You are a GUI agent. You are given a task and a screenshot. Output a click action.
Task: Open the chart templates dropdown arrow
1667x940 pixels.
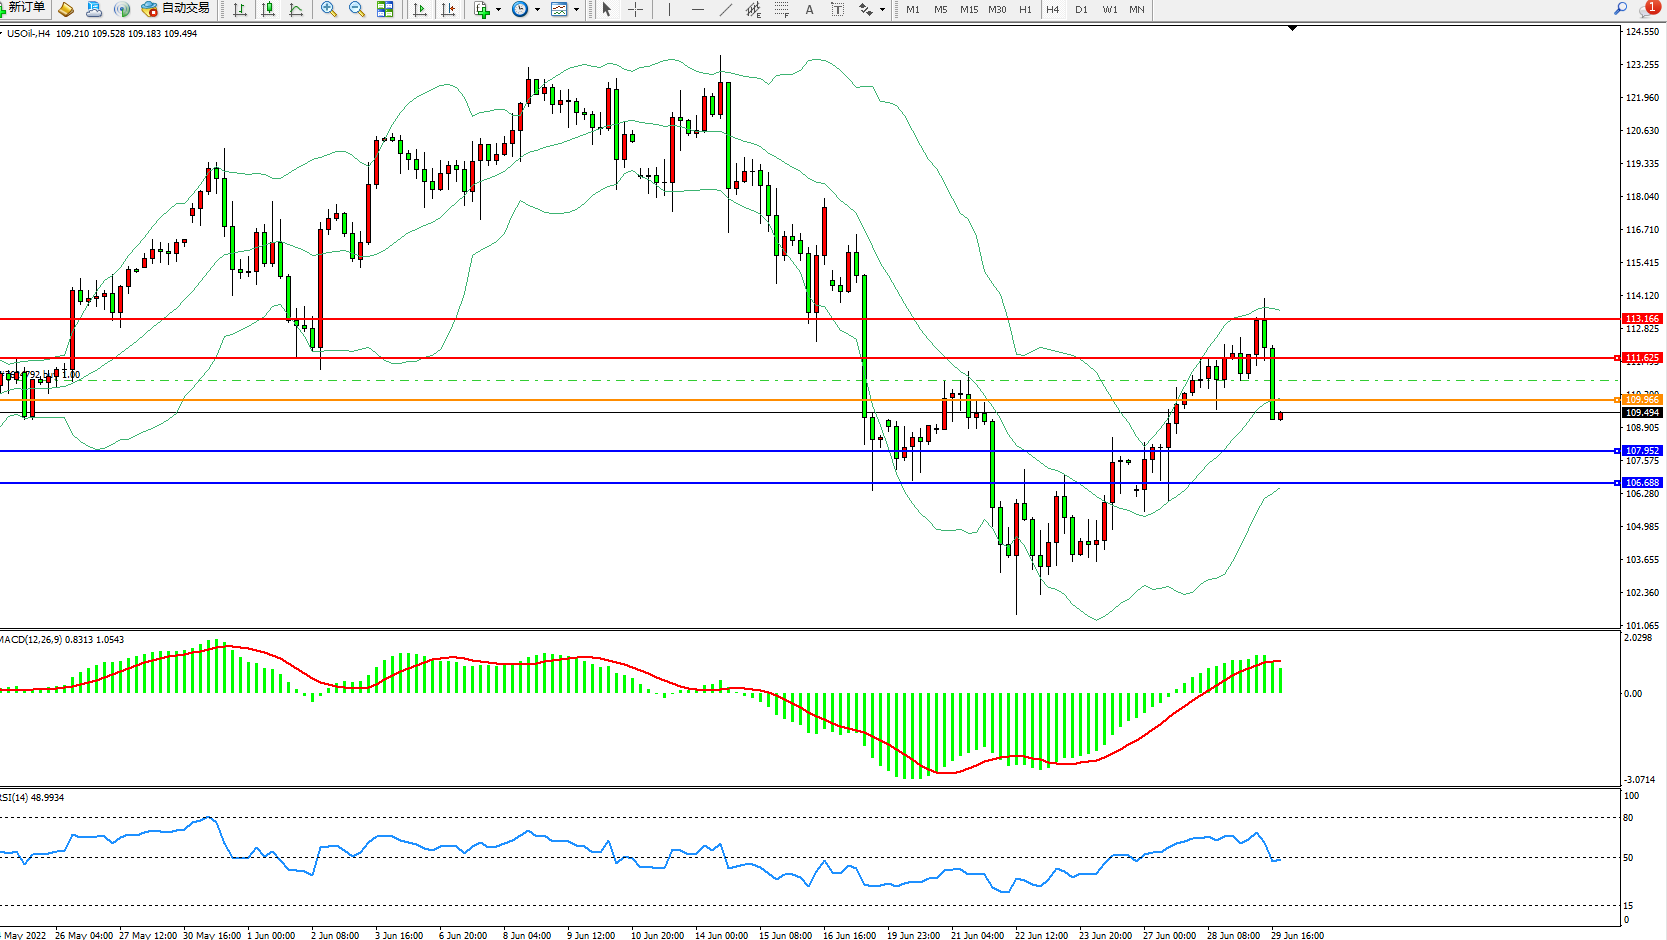[x=576, y=10]
